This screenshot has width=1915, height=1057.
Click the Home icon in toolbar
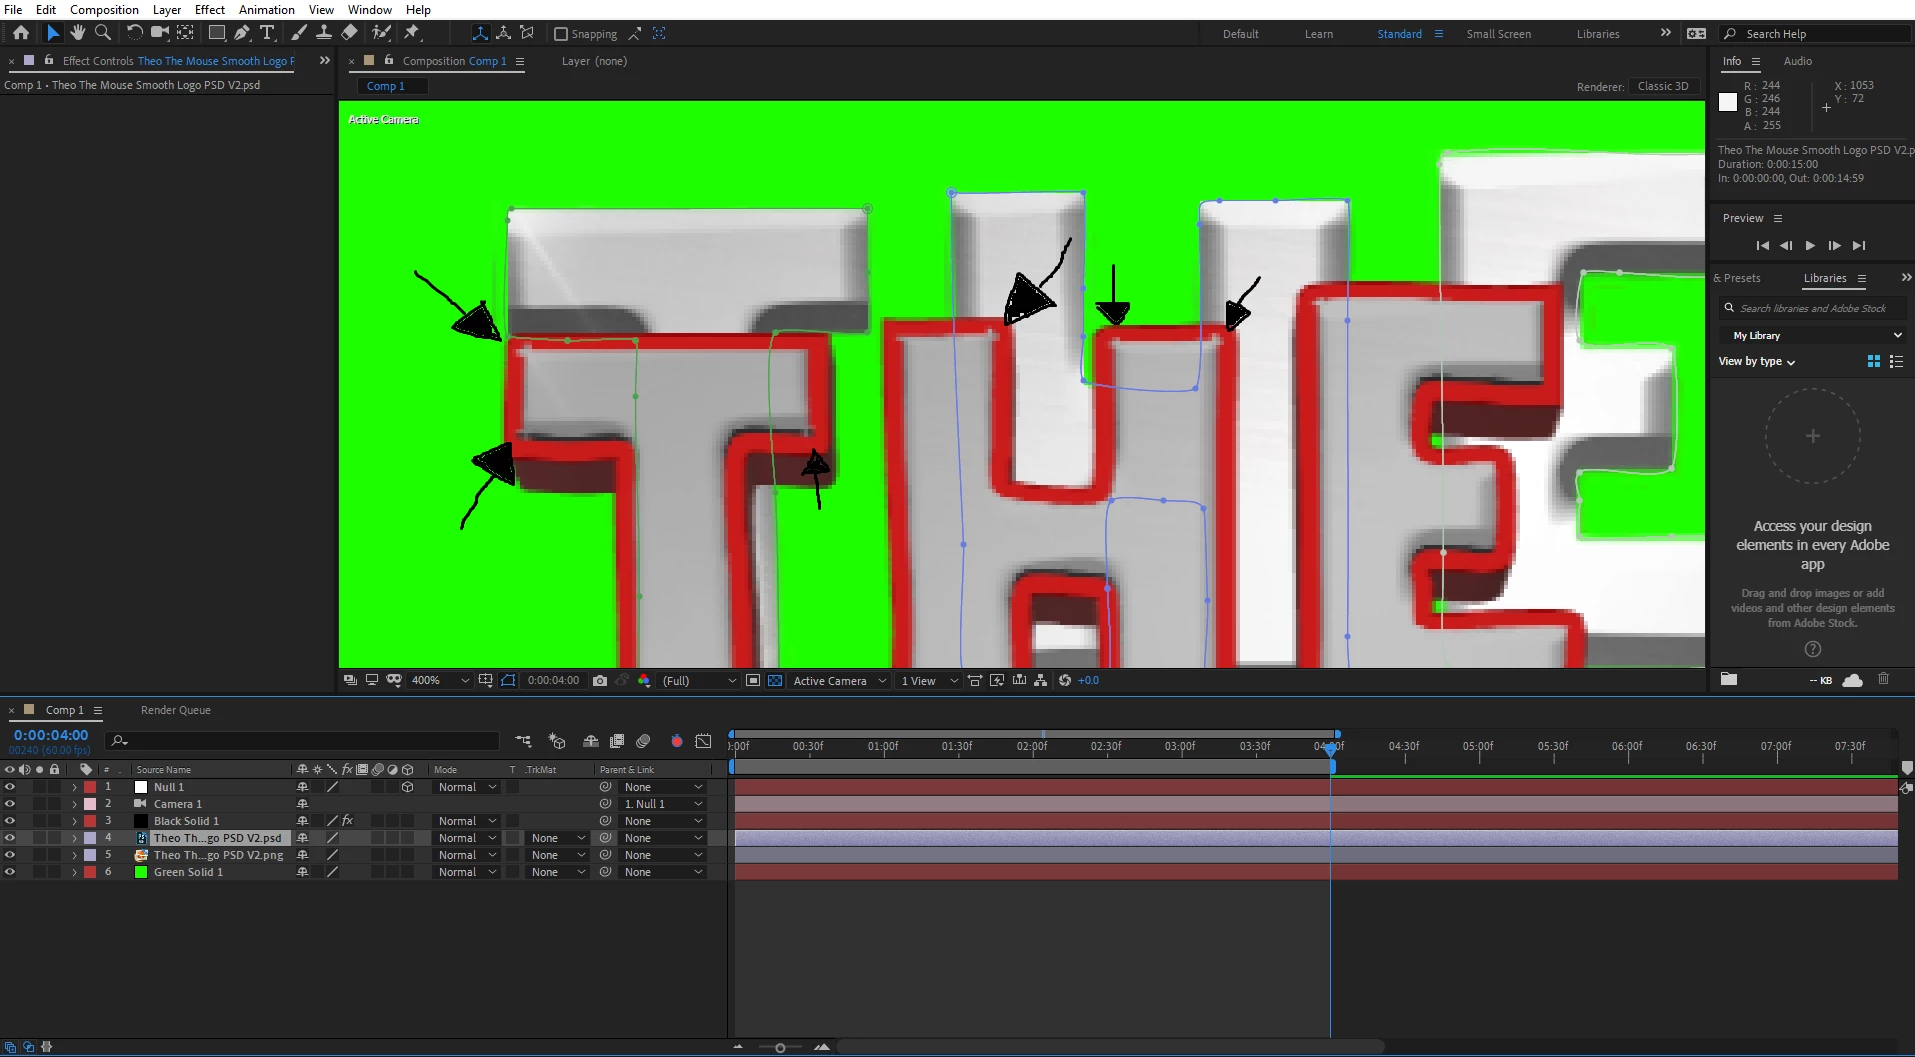21,33
